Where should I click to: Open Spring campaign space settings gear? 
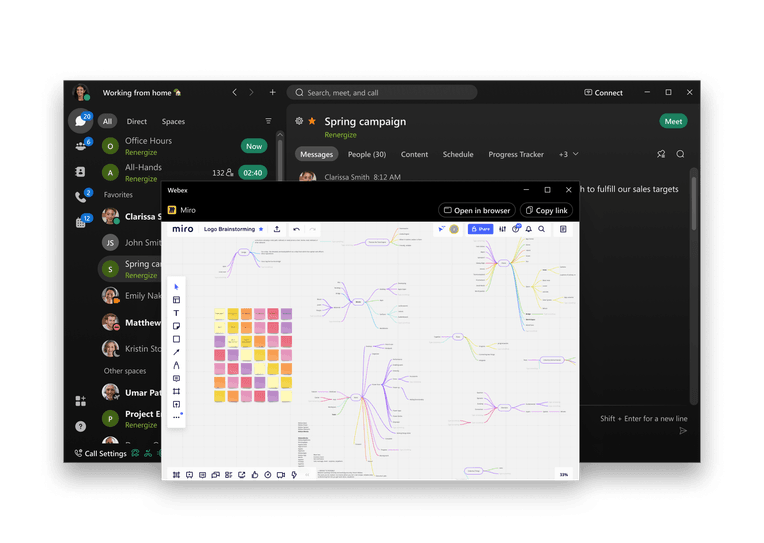pos(299,121)
